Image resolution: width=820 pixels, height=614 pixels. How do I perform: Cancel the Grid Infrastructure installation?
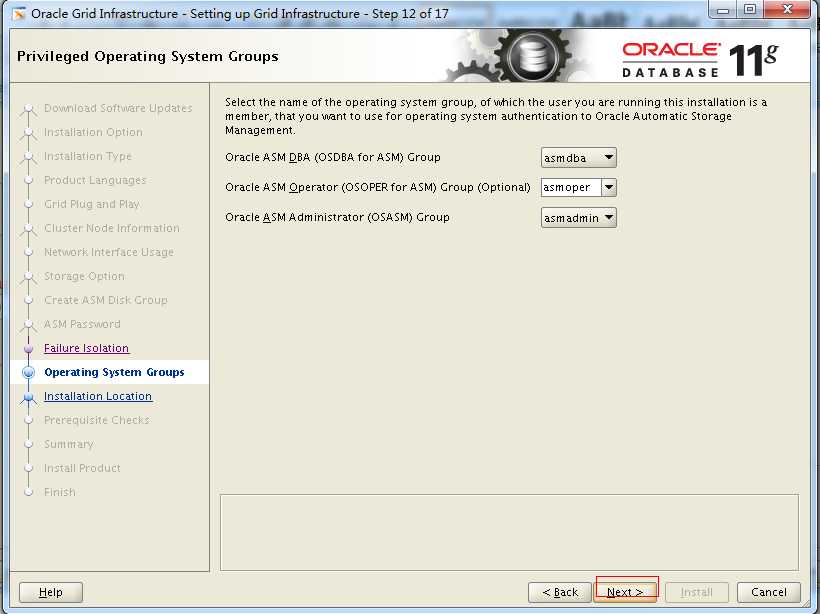point(768,592)
